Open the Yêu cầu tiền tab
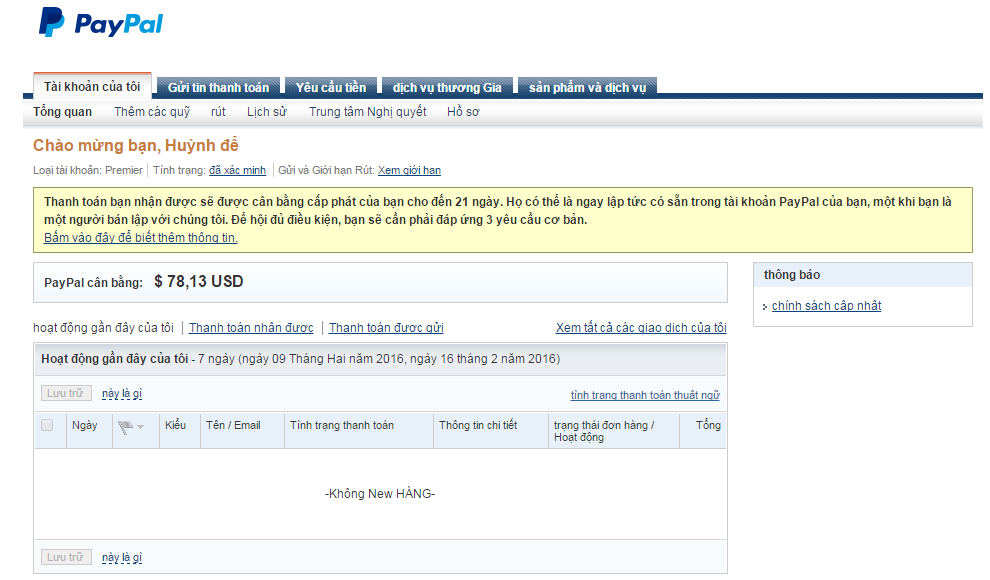Image resolution: width=990 pixels, height=580 pixels. tap(331, 87)
